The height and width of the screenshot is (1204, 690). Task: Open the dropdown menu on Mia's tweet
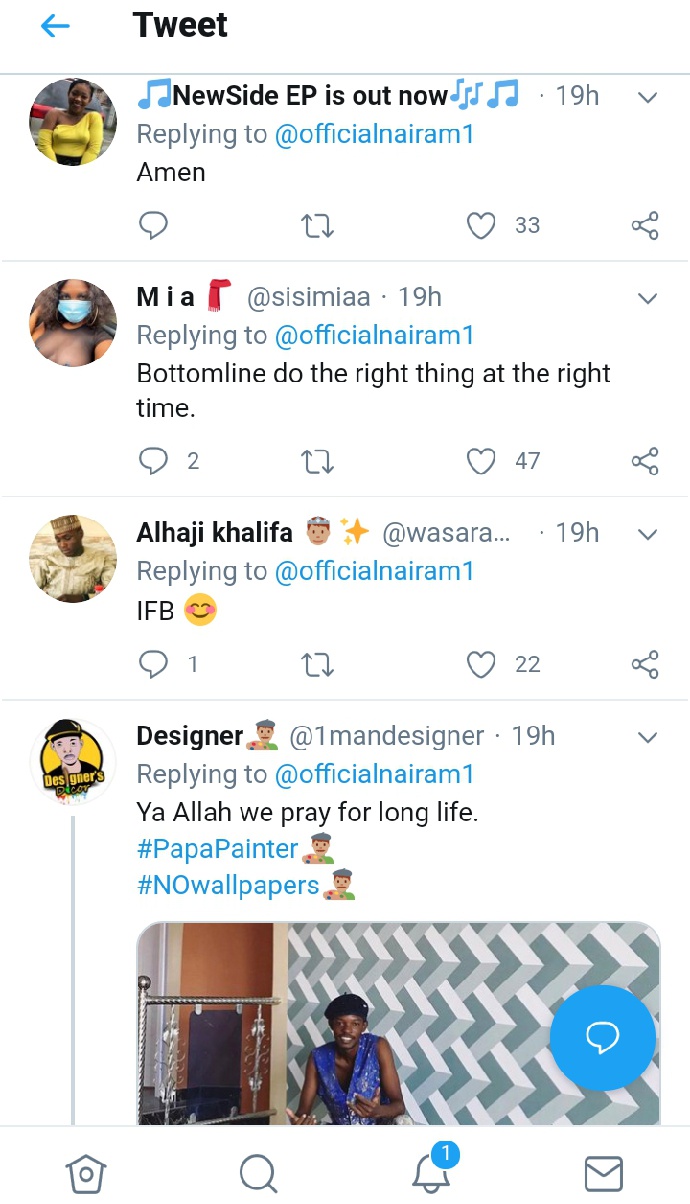pyautogui.click(x=647, y=298)
